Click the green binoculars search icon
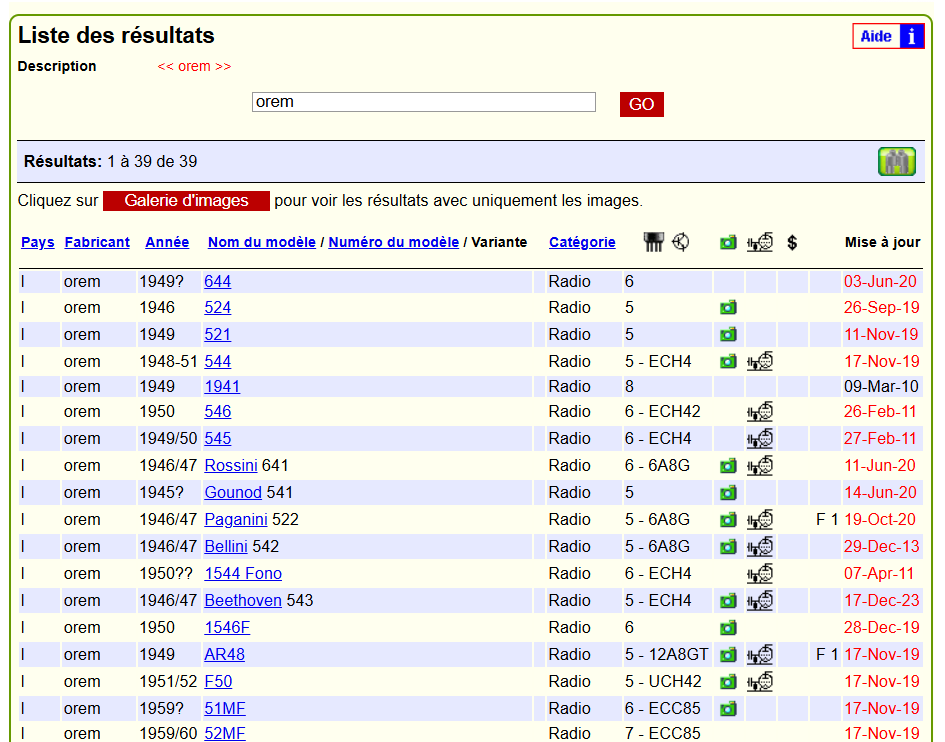The width and height of the screenshot is (945, 742). [897, 162]
